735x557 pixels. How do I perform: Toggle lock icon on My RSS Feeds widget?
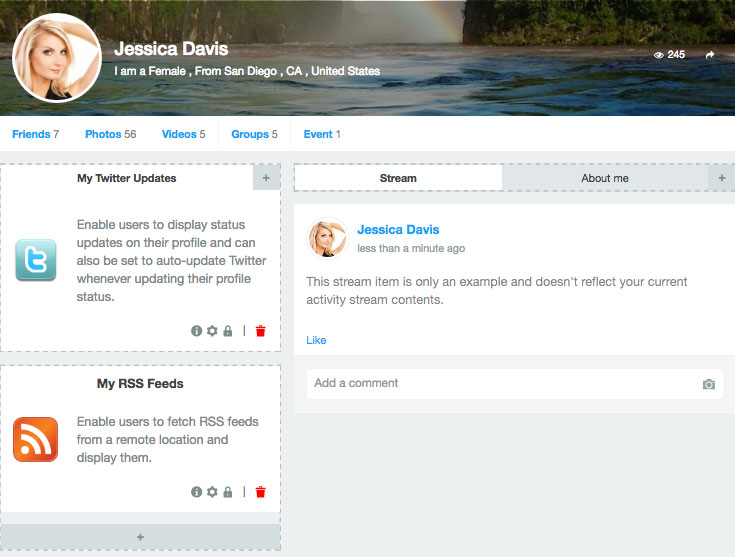(228, 492)
